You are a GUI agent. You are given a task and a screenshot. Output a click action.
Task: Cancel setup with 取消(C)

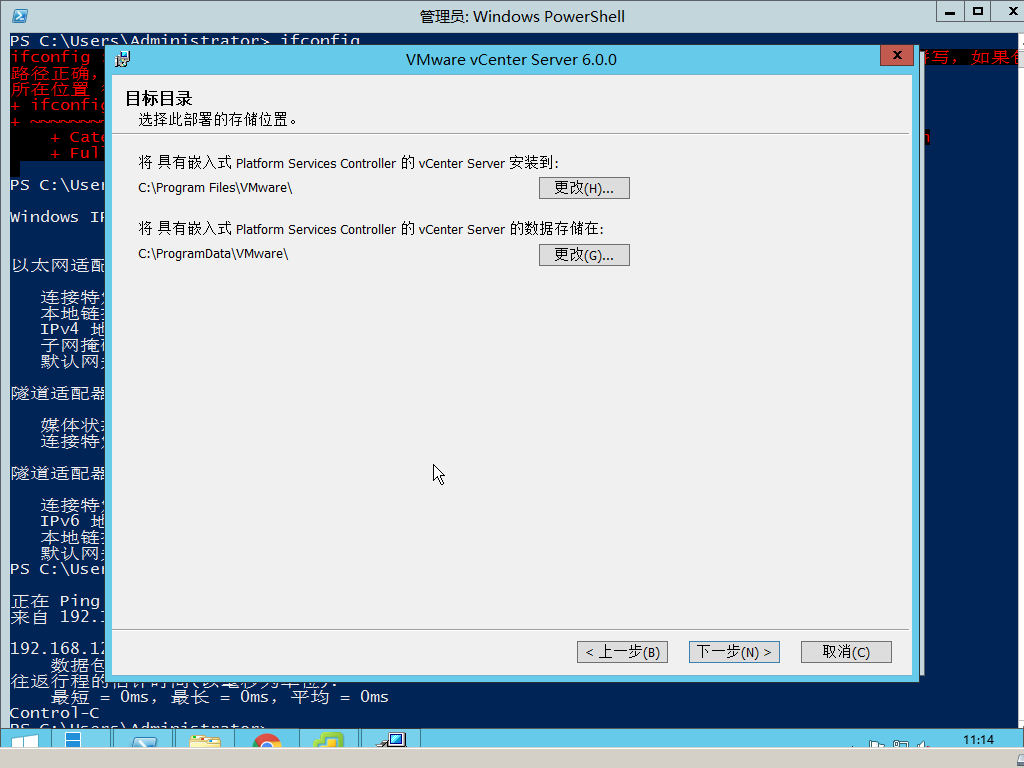point(846,652)
